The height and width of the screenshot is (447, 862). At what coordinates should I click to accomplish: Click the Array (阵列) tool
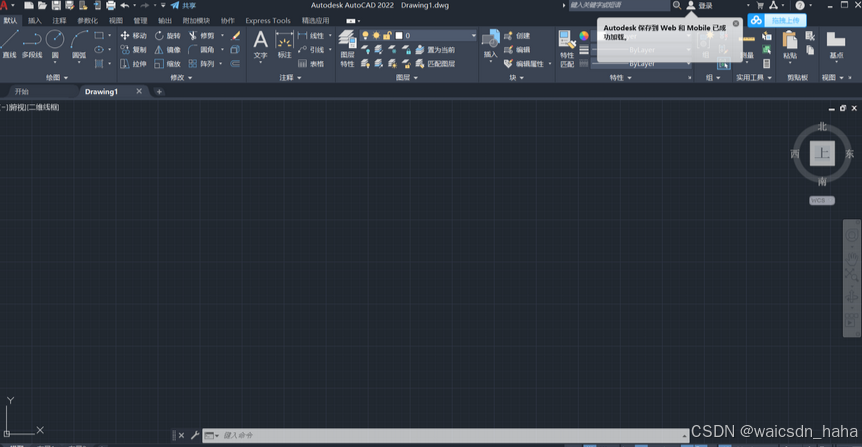coord(202,64)
